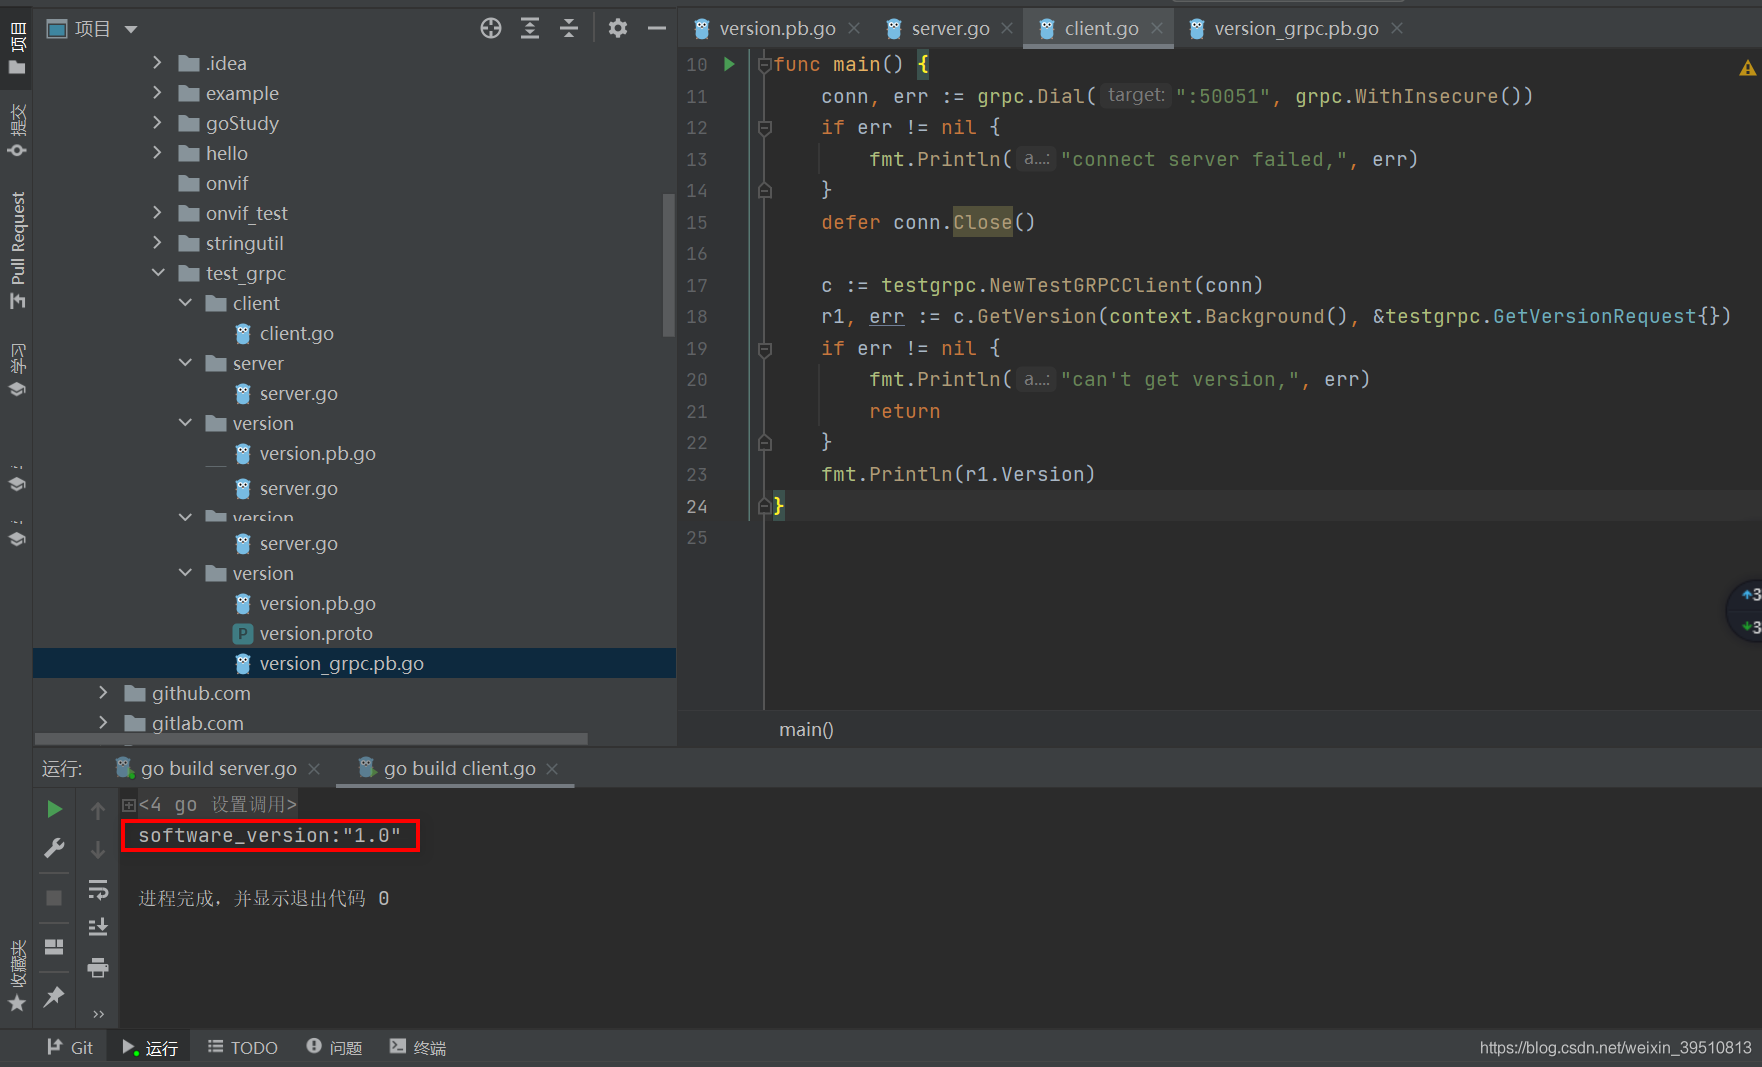Viewport: 1762px width, 1067px height.
Task: Open project panel settings gear
Action: click(x=618, y=28)
